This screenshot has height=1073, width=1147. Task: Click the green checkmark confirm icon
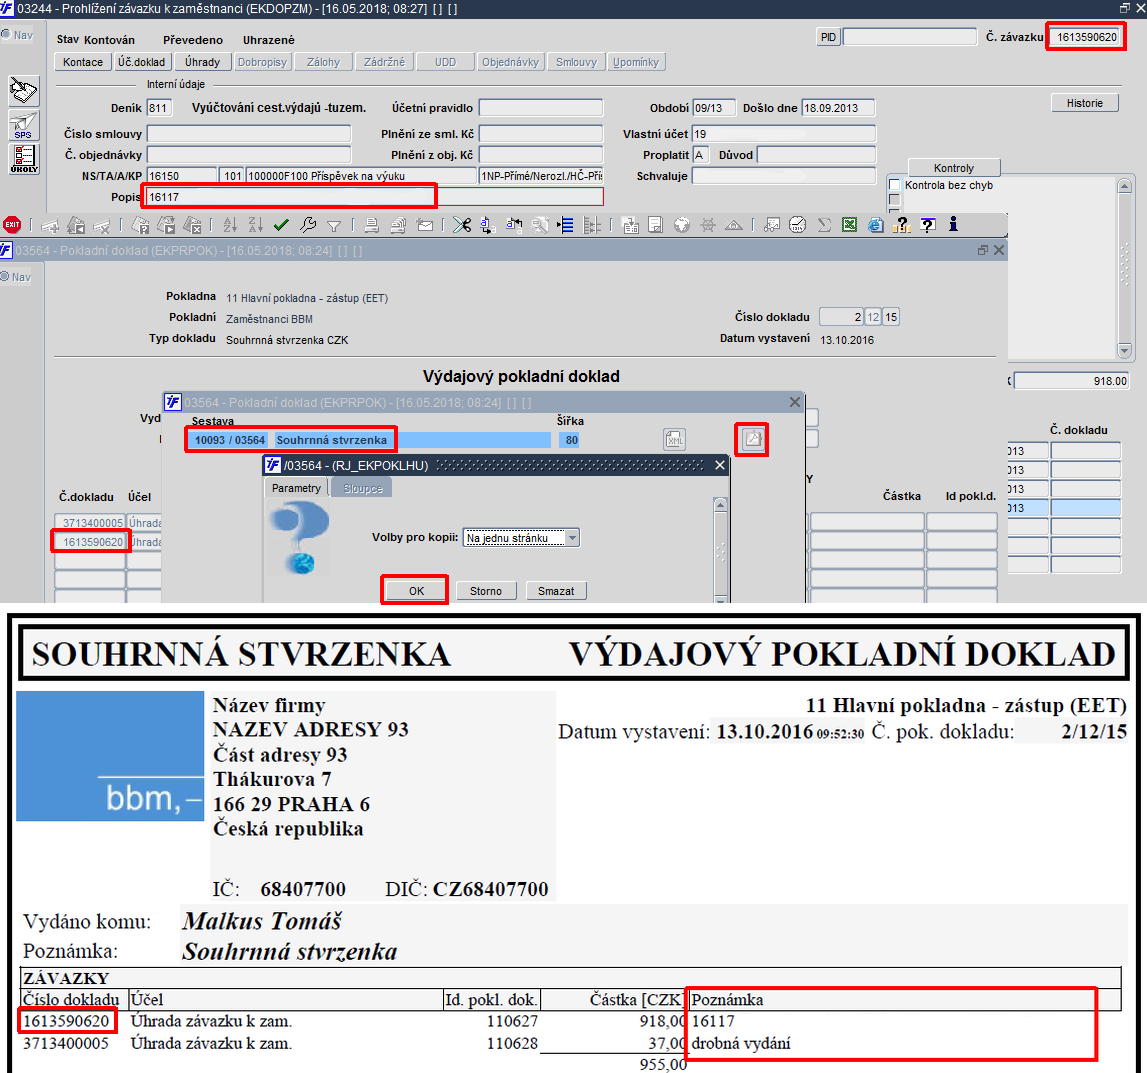pyautogui.click(x=281, y=225)
